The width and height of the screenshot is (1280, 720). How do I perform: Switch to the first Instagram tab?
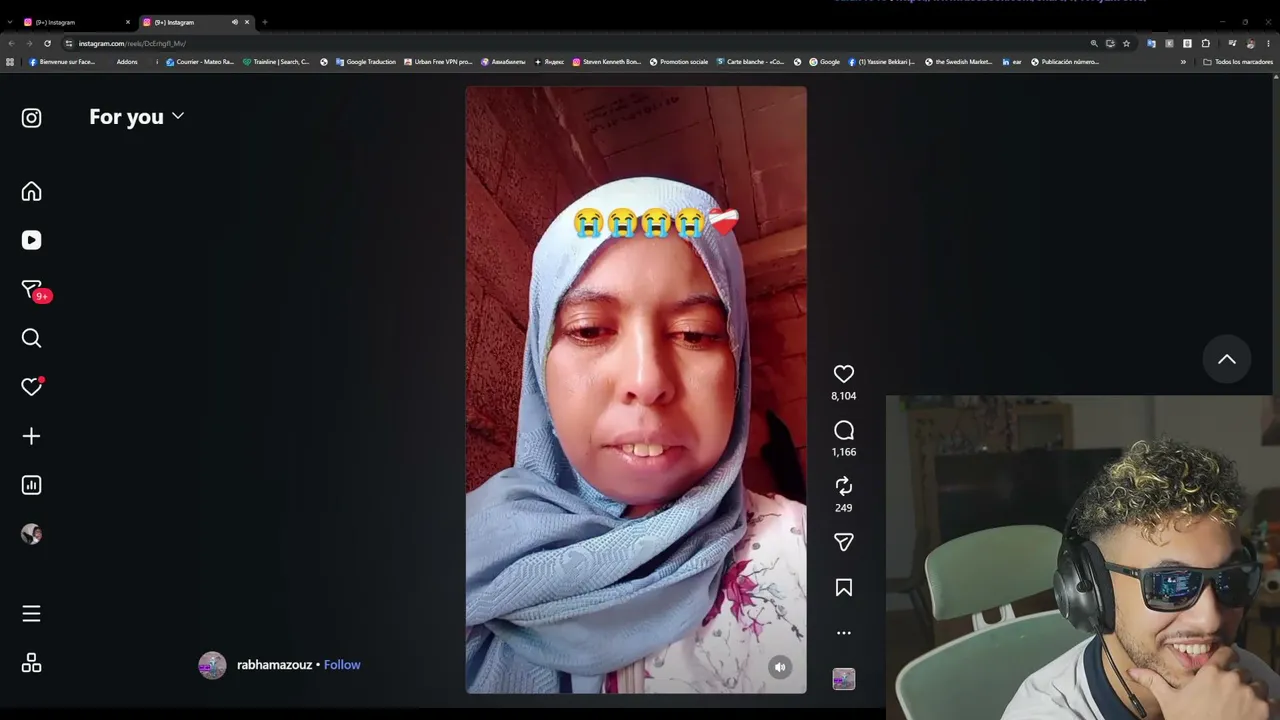coord(75,22)
